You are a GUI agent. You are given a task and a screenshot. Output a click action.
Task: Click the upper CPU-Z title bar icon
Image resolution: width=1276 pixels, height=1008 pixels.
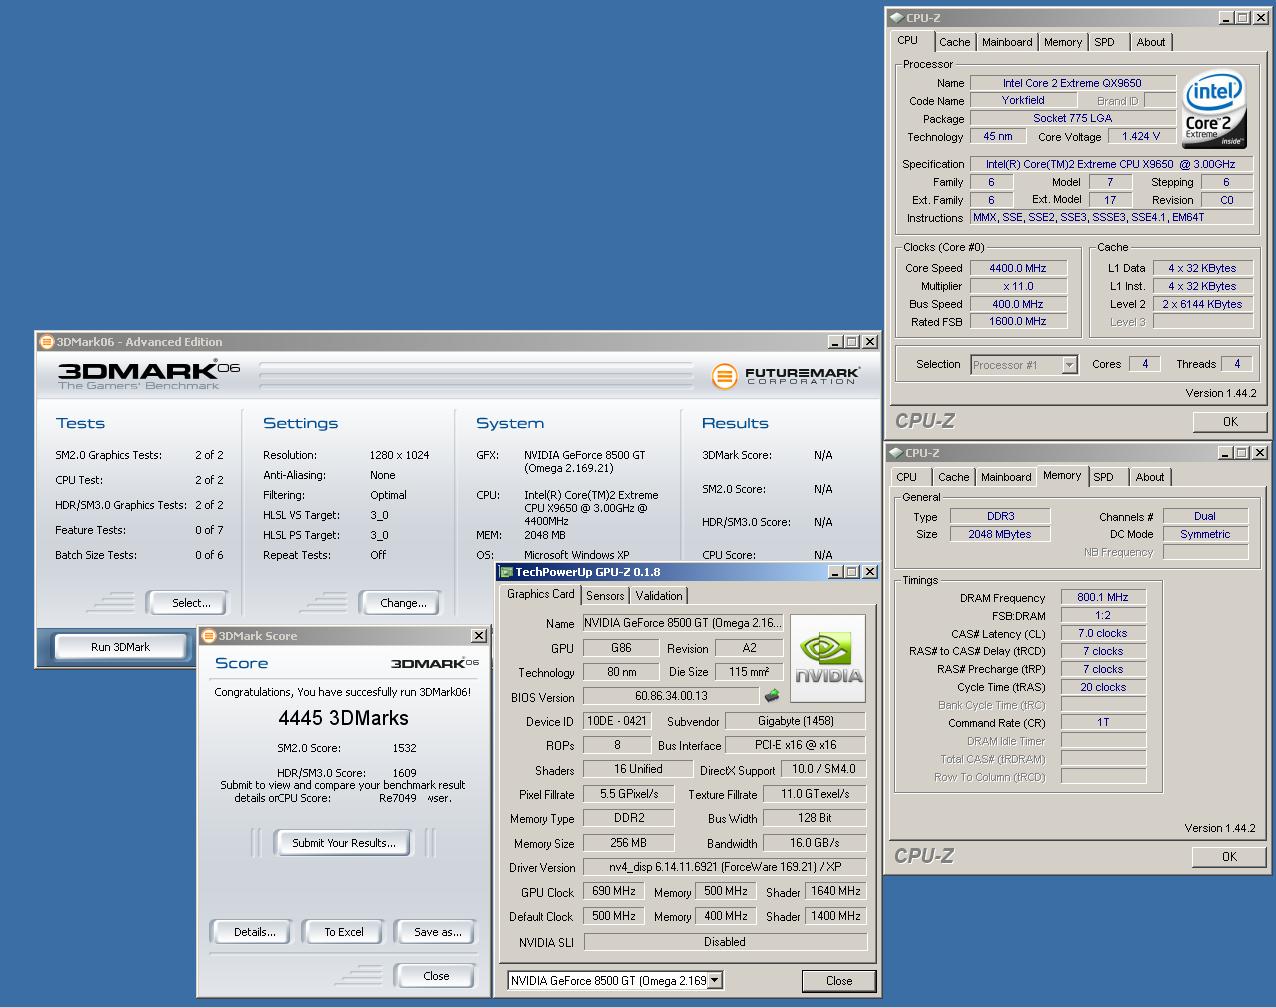pos(895,18)
